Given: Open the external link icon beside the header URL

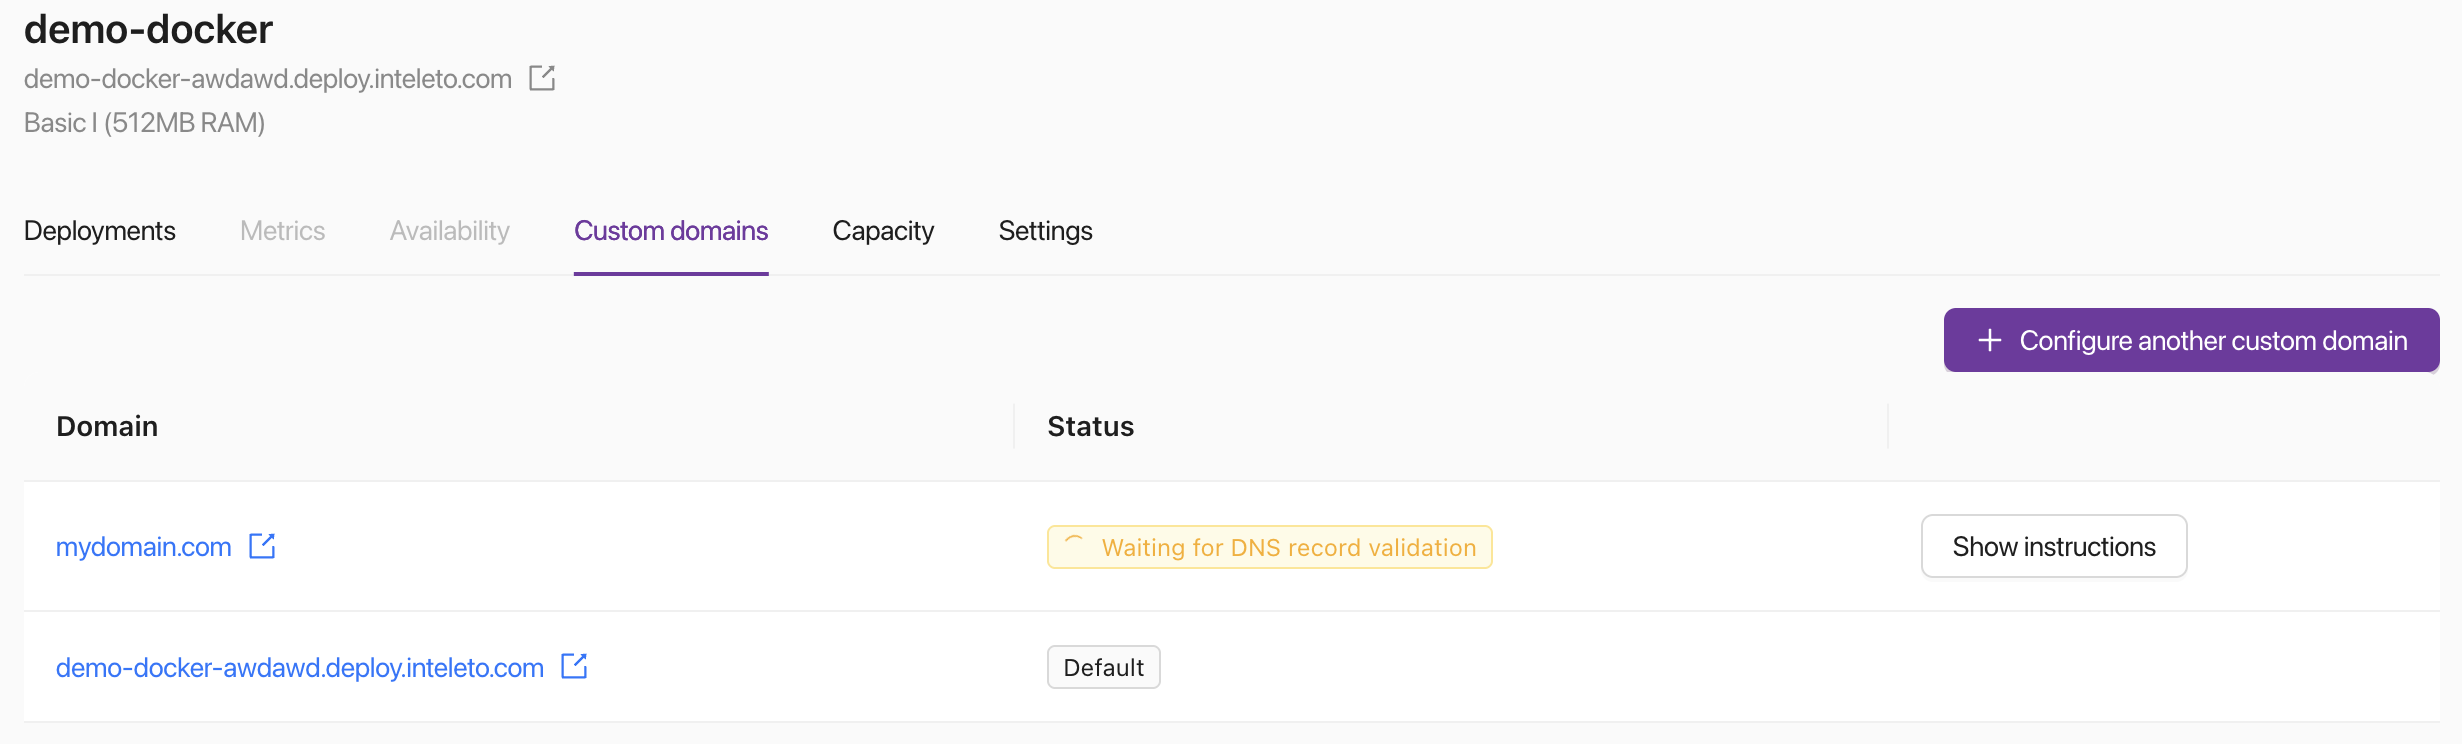Looking at the screenshot, I should [542, 78].
